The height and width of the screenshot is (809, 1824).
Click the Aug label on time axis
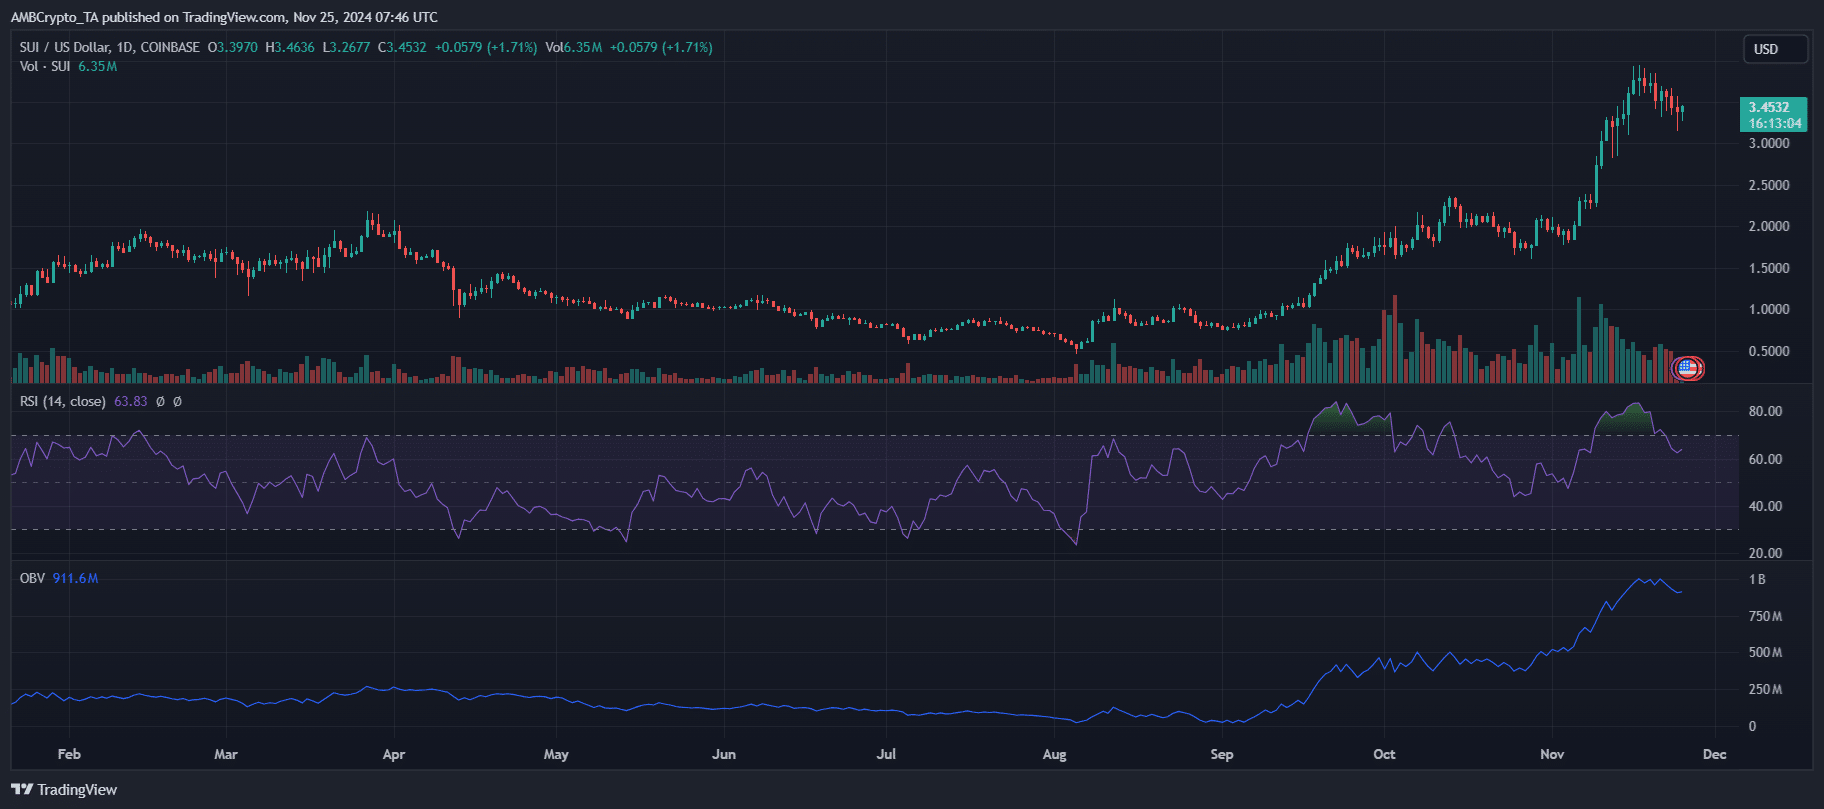(x=1054, y=754)
